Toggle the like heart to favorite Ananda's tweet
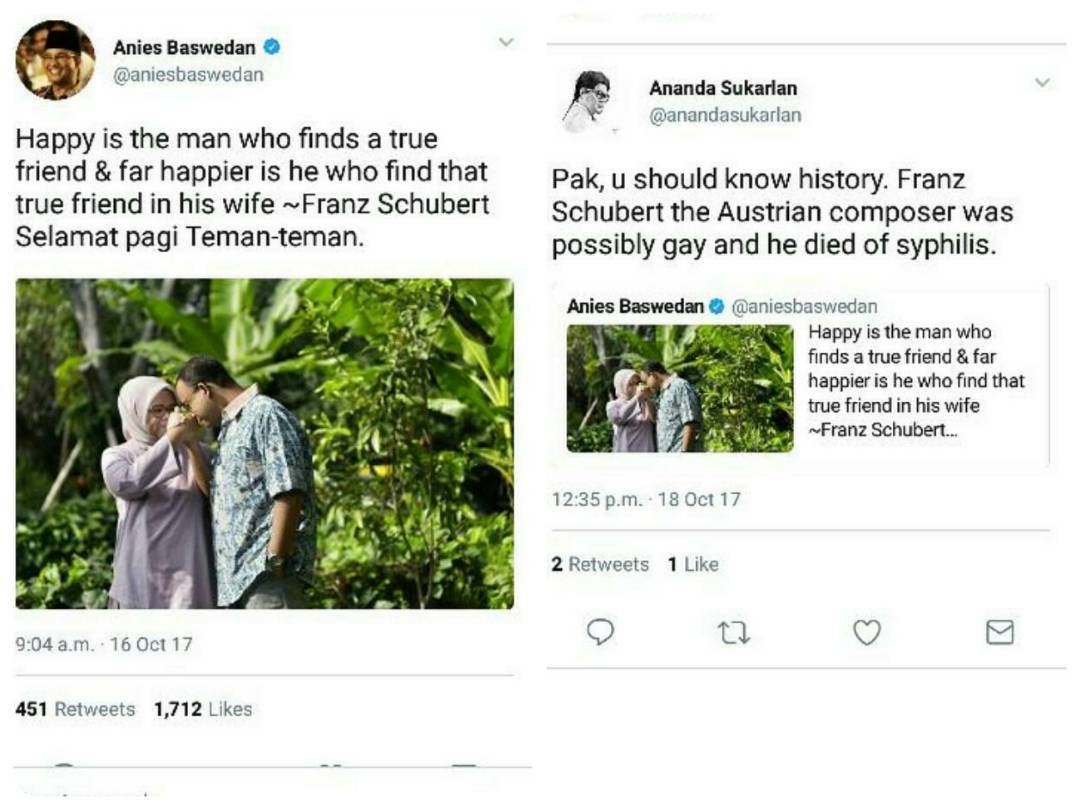This screenshot has height=810, width=1080. (869, 632)
